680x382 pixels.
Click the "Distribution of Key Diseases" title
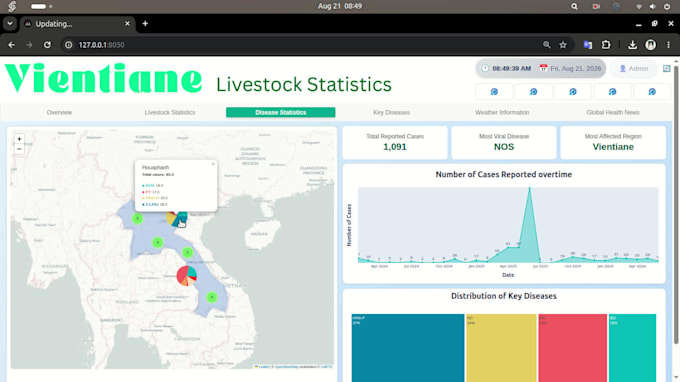503,296
